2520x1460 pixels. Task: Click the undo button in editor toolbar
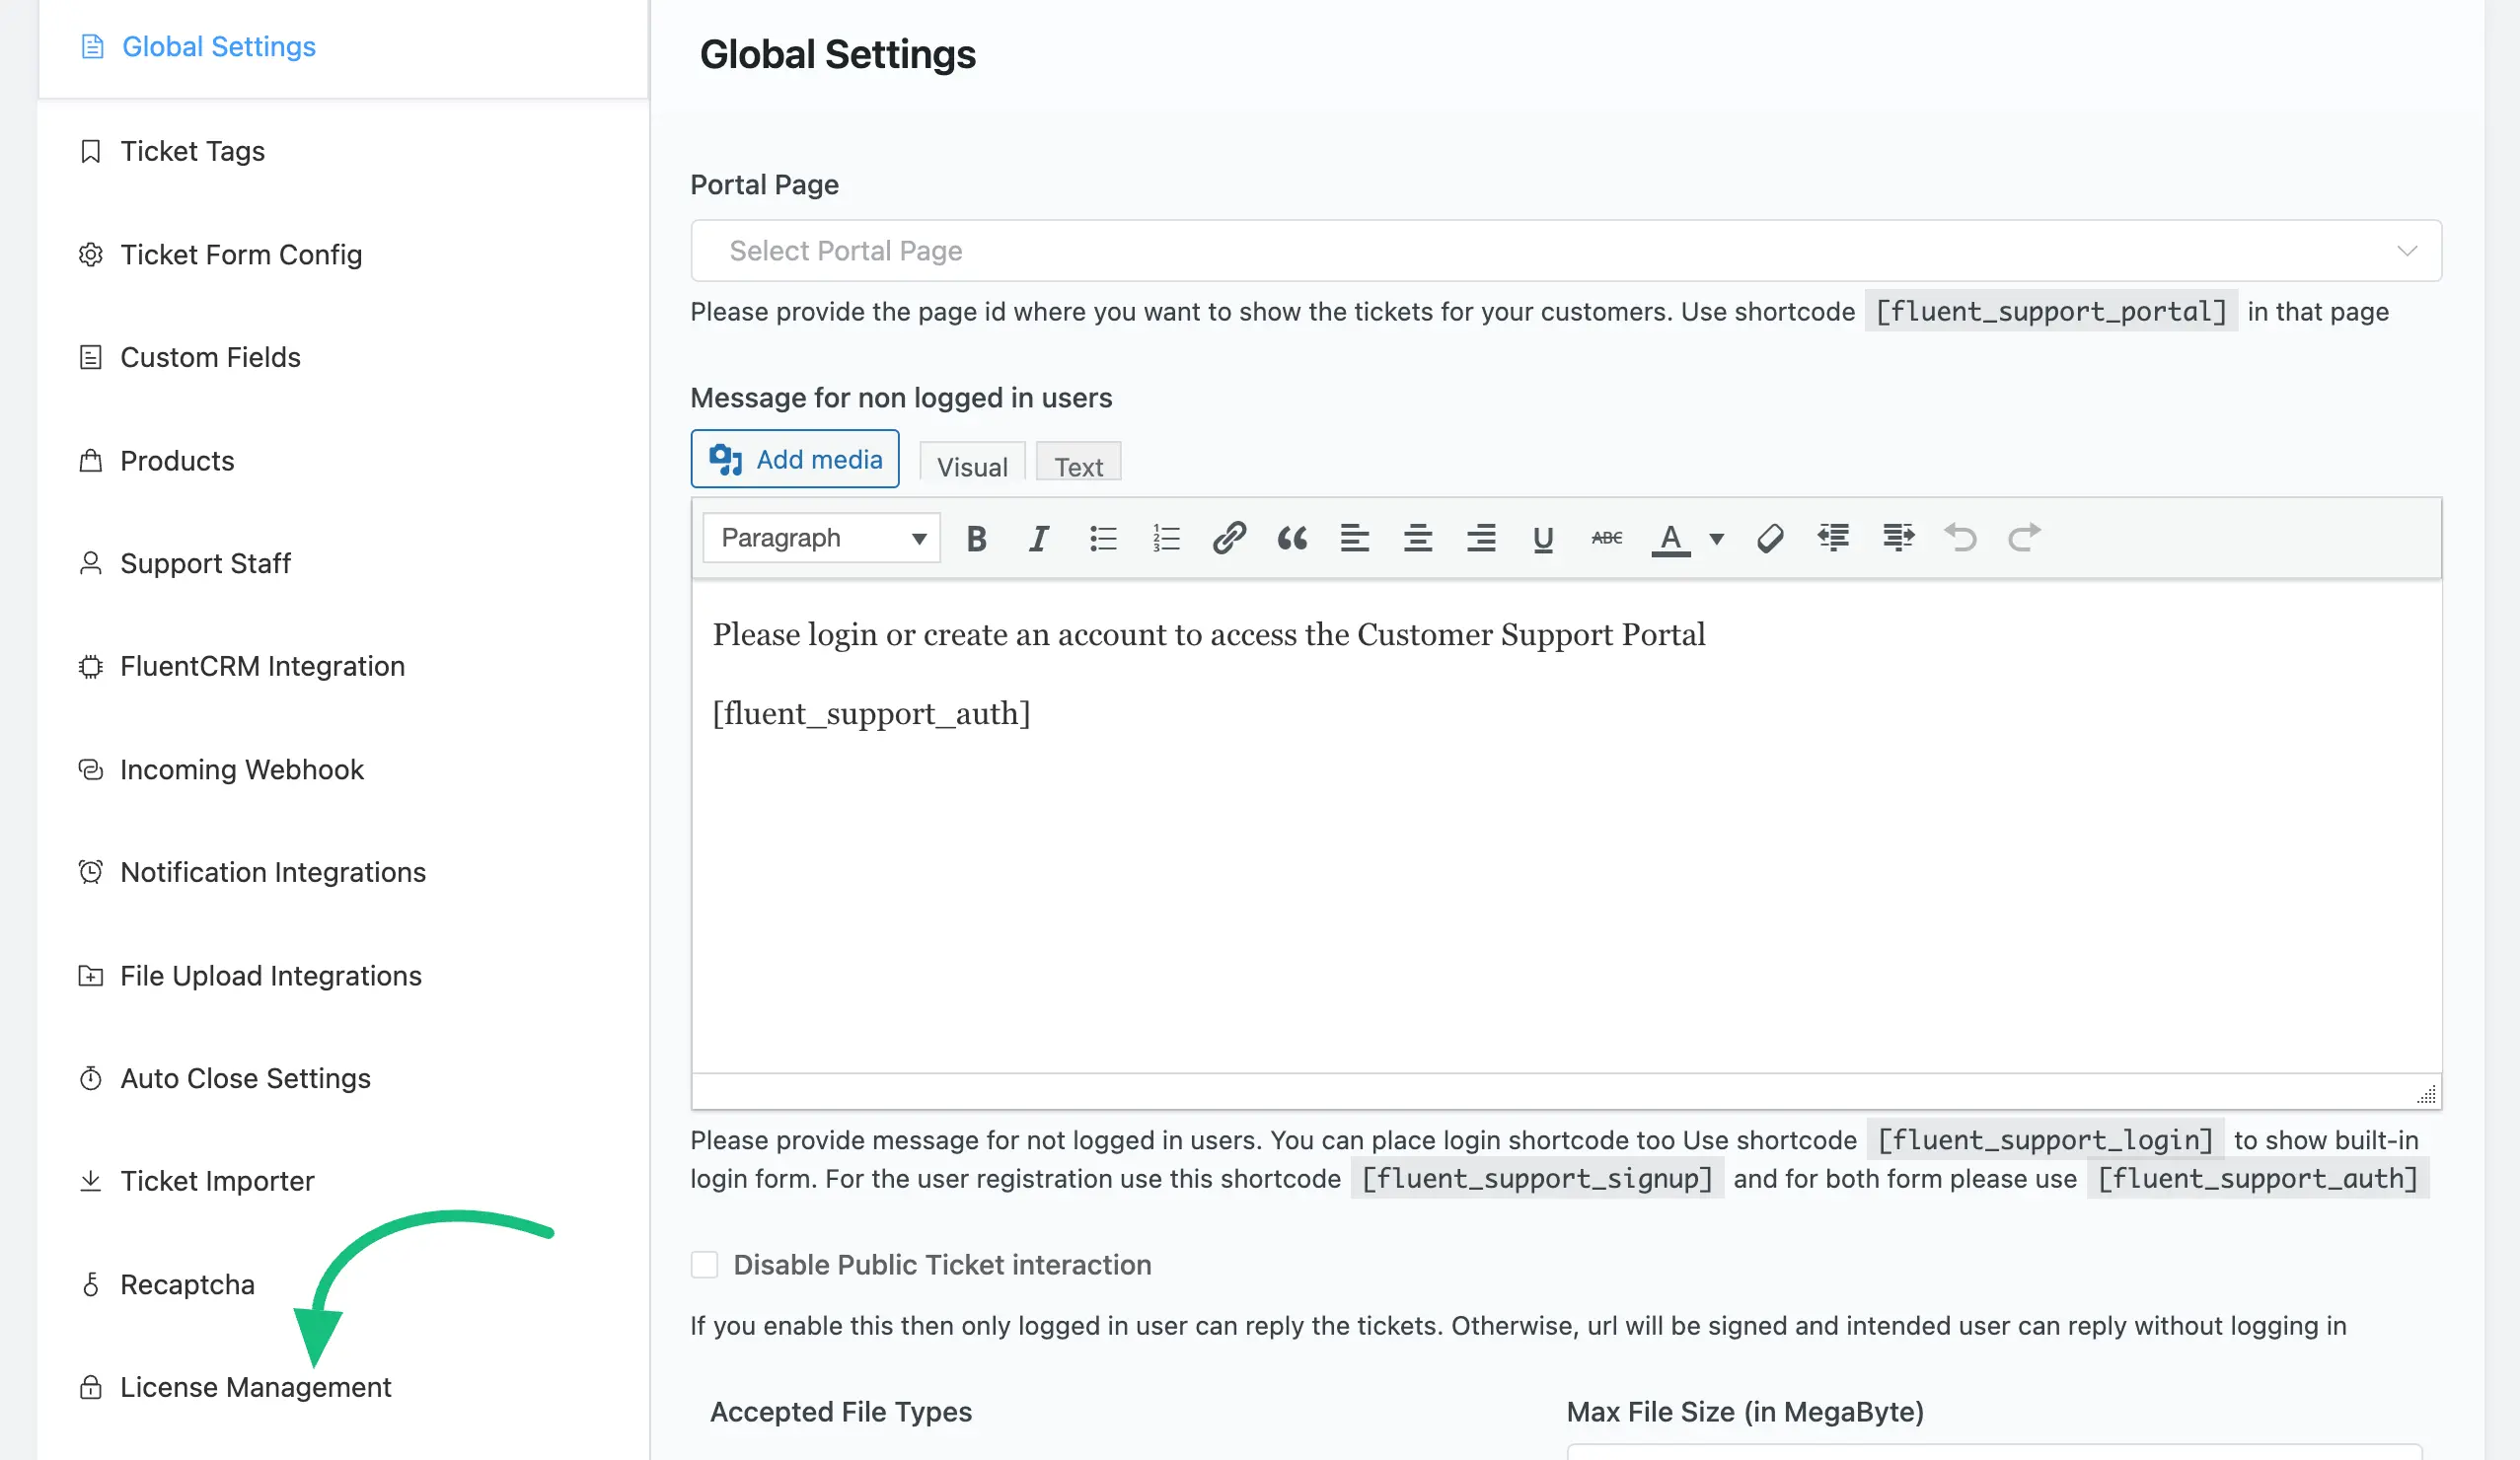coord(1959,537)
